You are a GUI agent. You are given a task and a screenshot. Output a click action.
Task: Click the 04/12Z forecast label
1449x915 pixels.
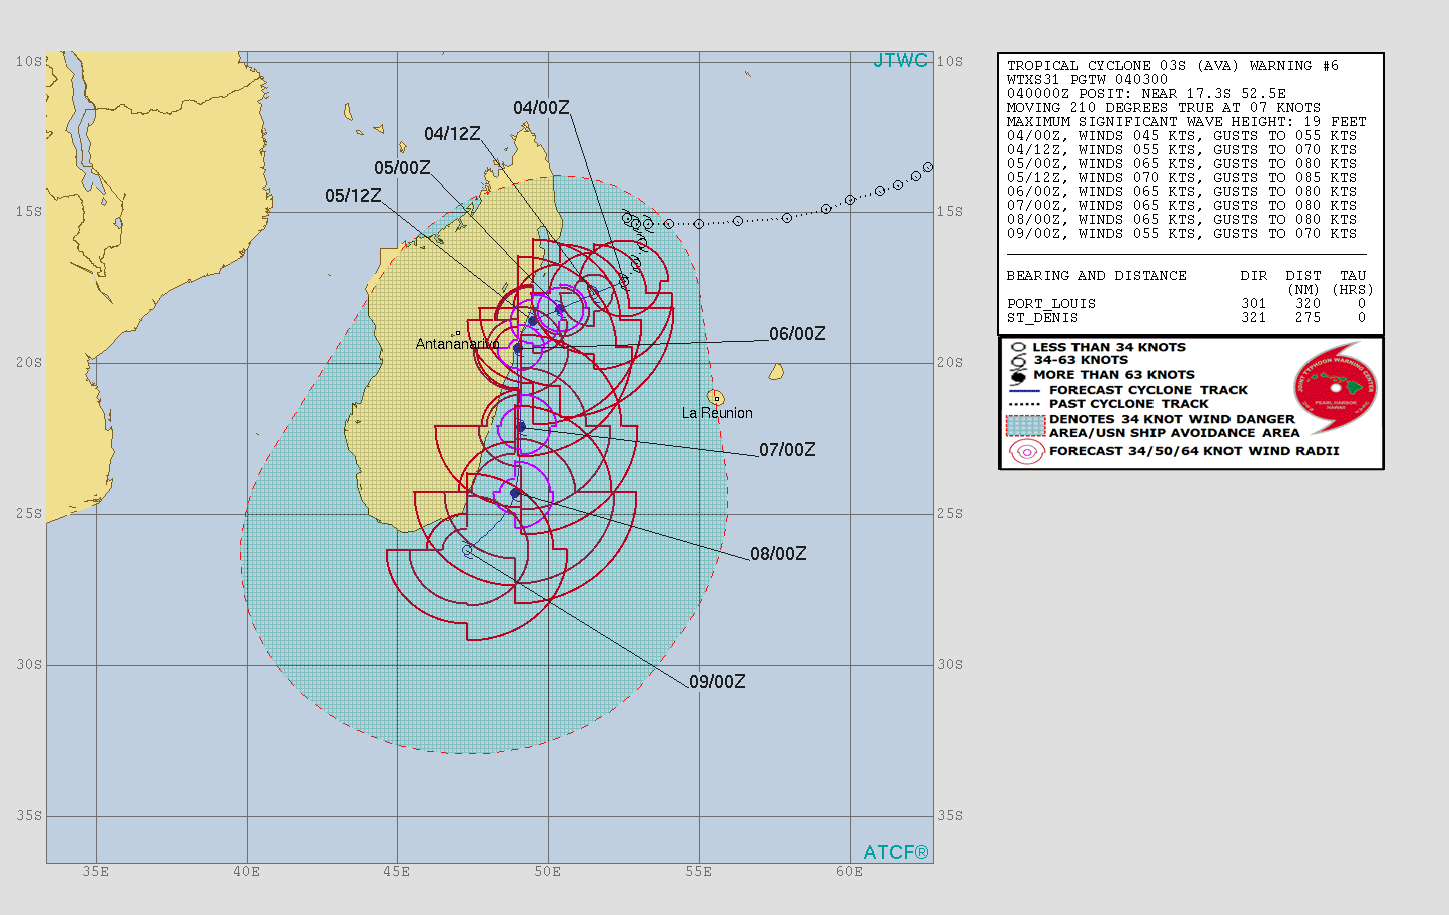452,134
